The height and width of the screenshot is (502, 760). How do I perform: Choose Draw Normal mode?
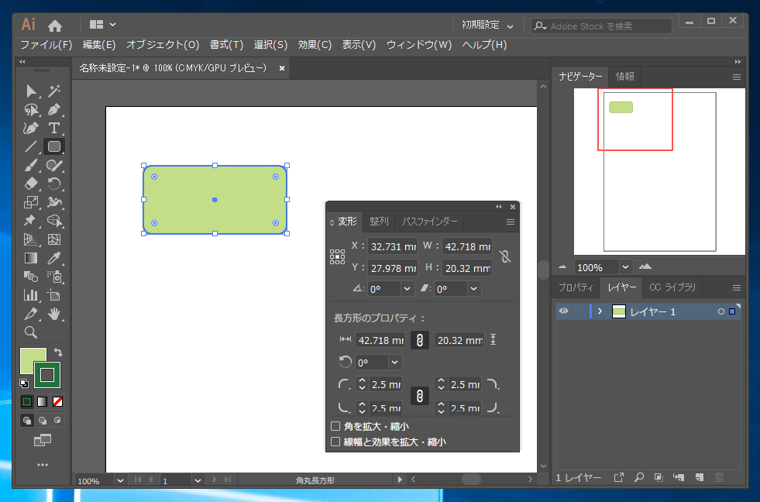tap(27, 420)
